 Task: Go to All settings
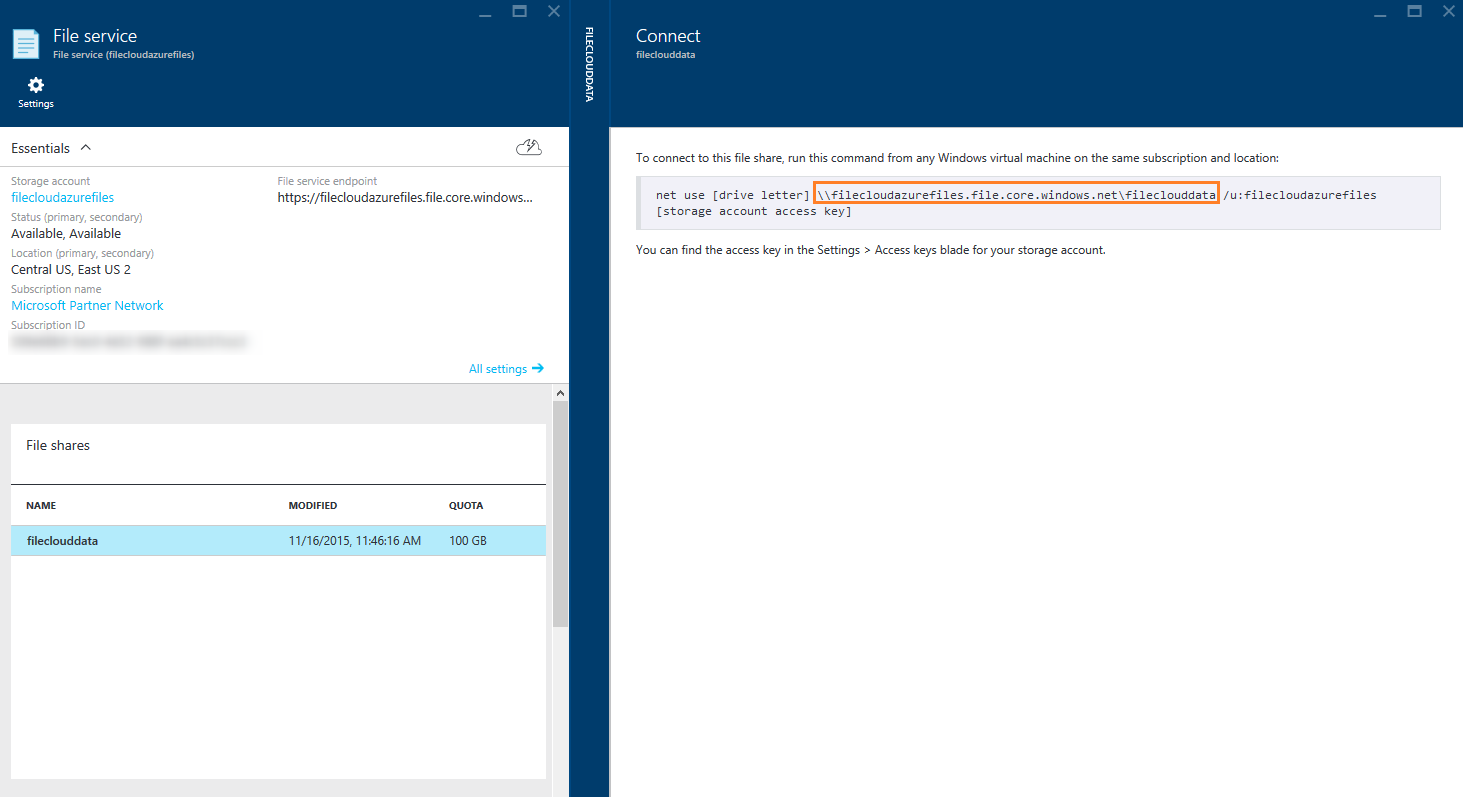[506, 369]
